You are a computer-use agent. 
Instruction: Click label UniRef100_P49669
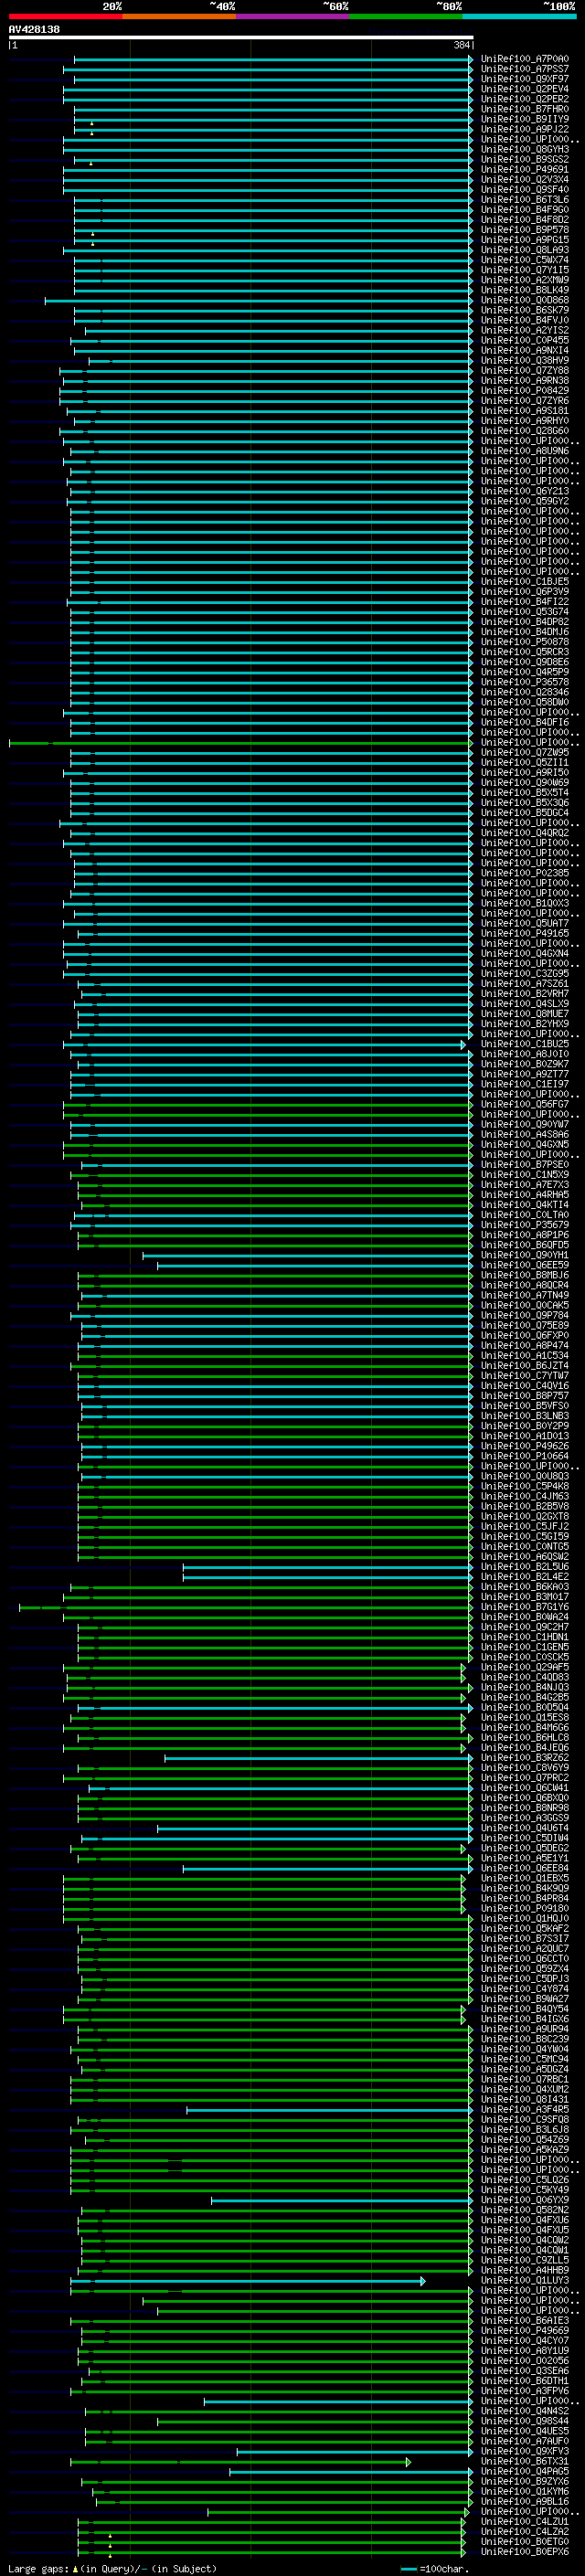524,2330
